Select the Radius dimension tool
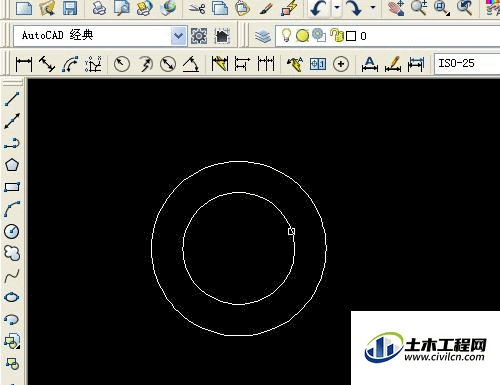 [122, 64]
